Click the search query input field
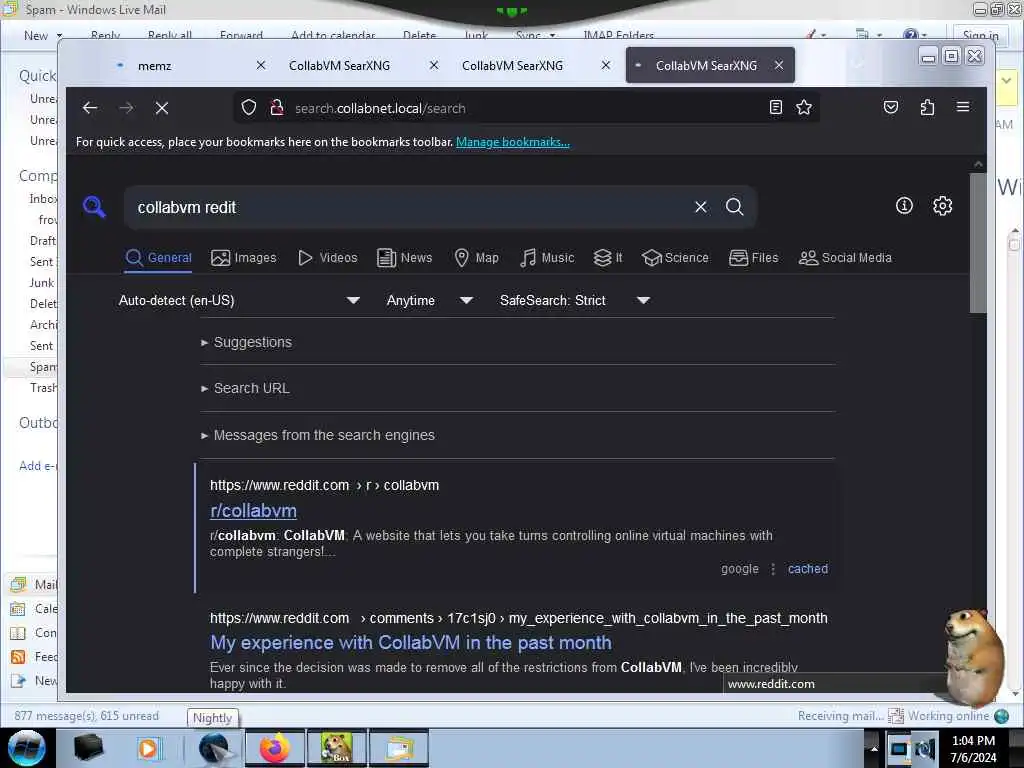1024x768 pixels. coord(411,207)
